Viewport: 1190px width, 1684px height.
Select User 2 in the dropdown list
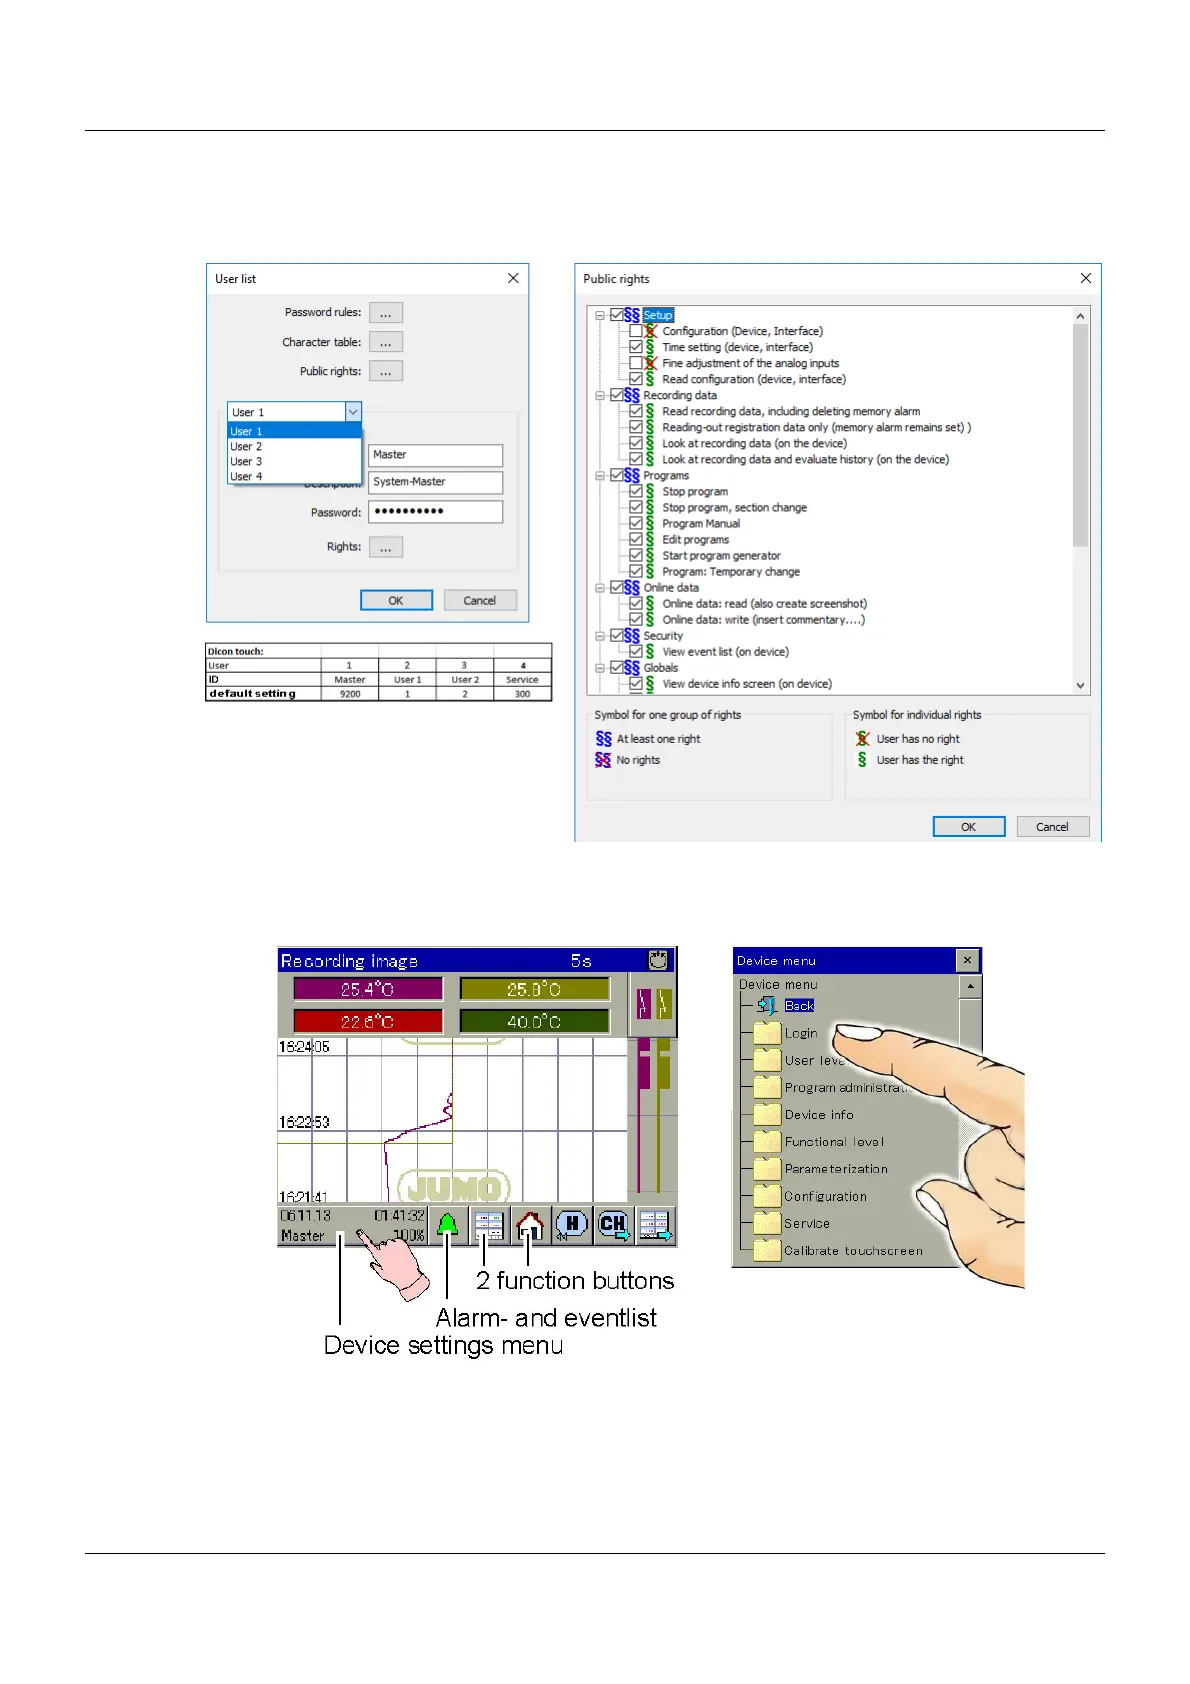[294, 446]
